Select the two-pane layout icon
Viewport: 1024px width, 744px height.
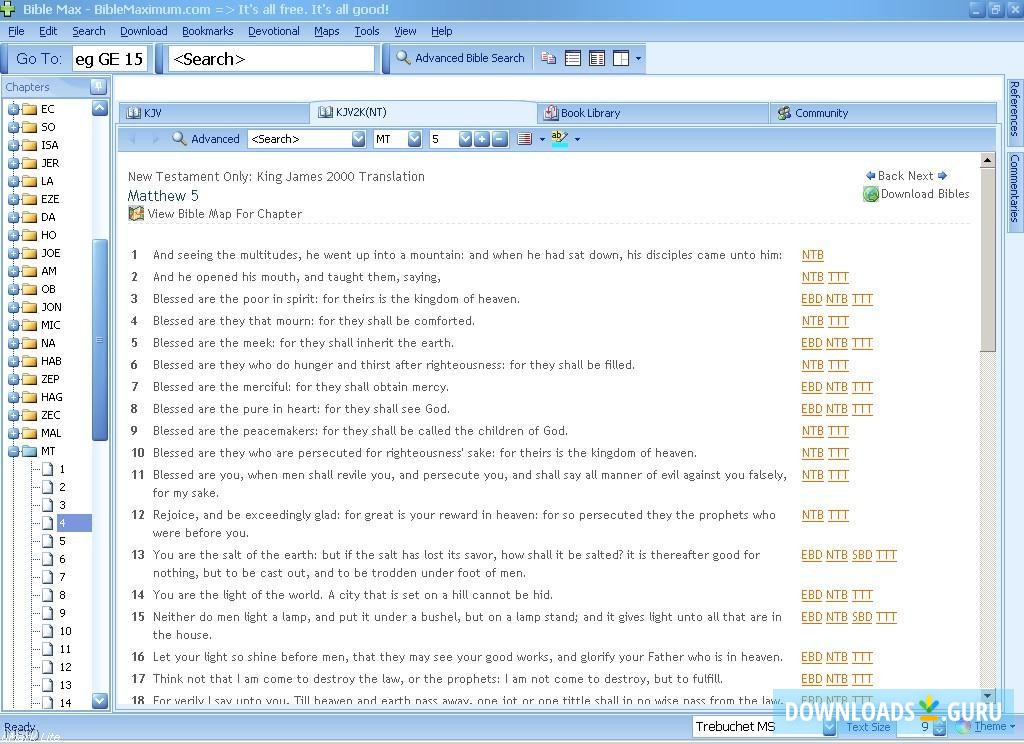(x=597, y=58)
